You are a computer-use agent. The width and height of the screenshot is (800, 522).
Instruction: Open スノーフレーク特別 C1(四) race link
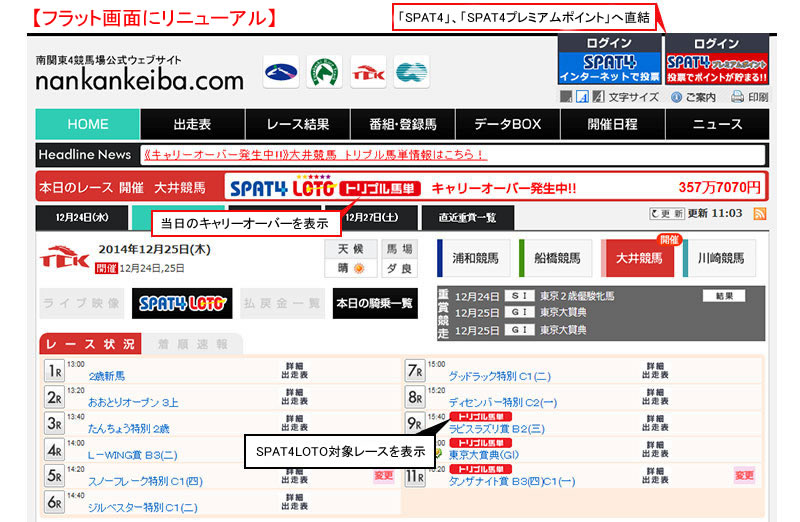(x=145, y=481)
